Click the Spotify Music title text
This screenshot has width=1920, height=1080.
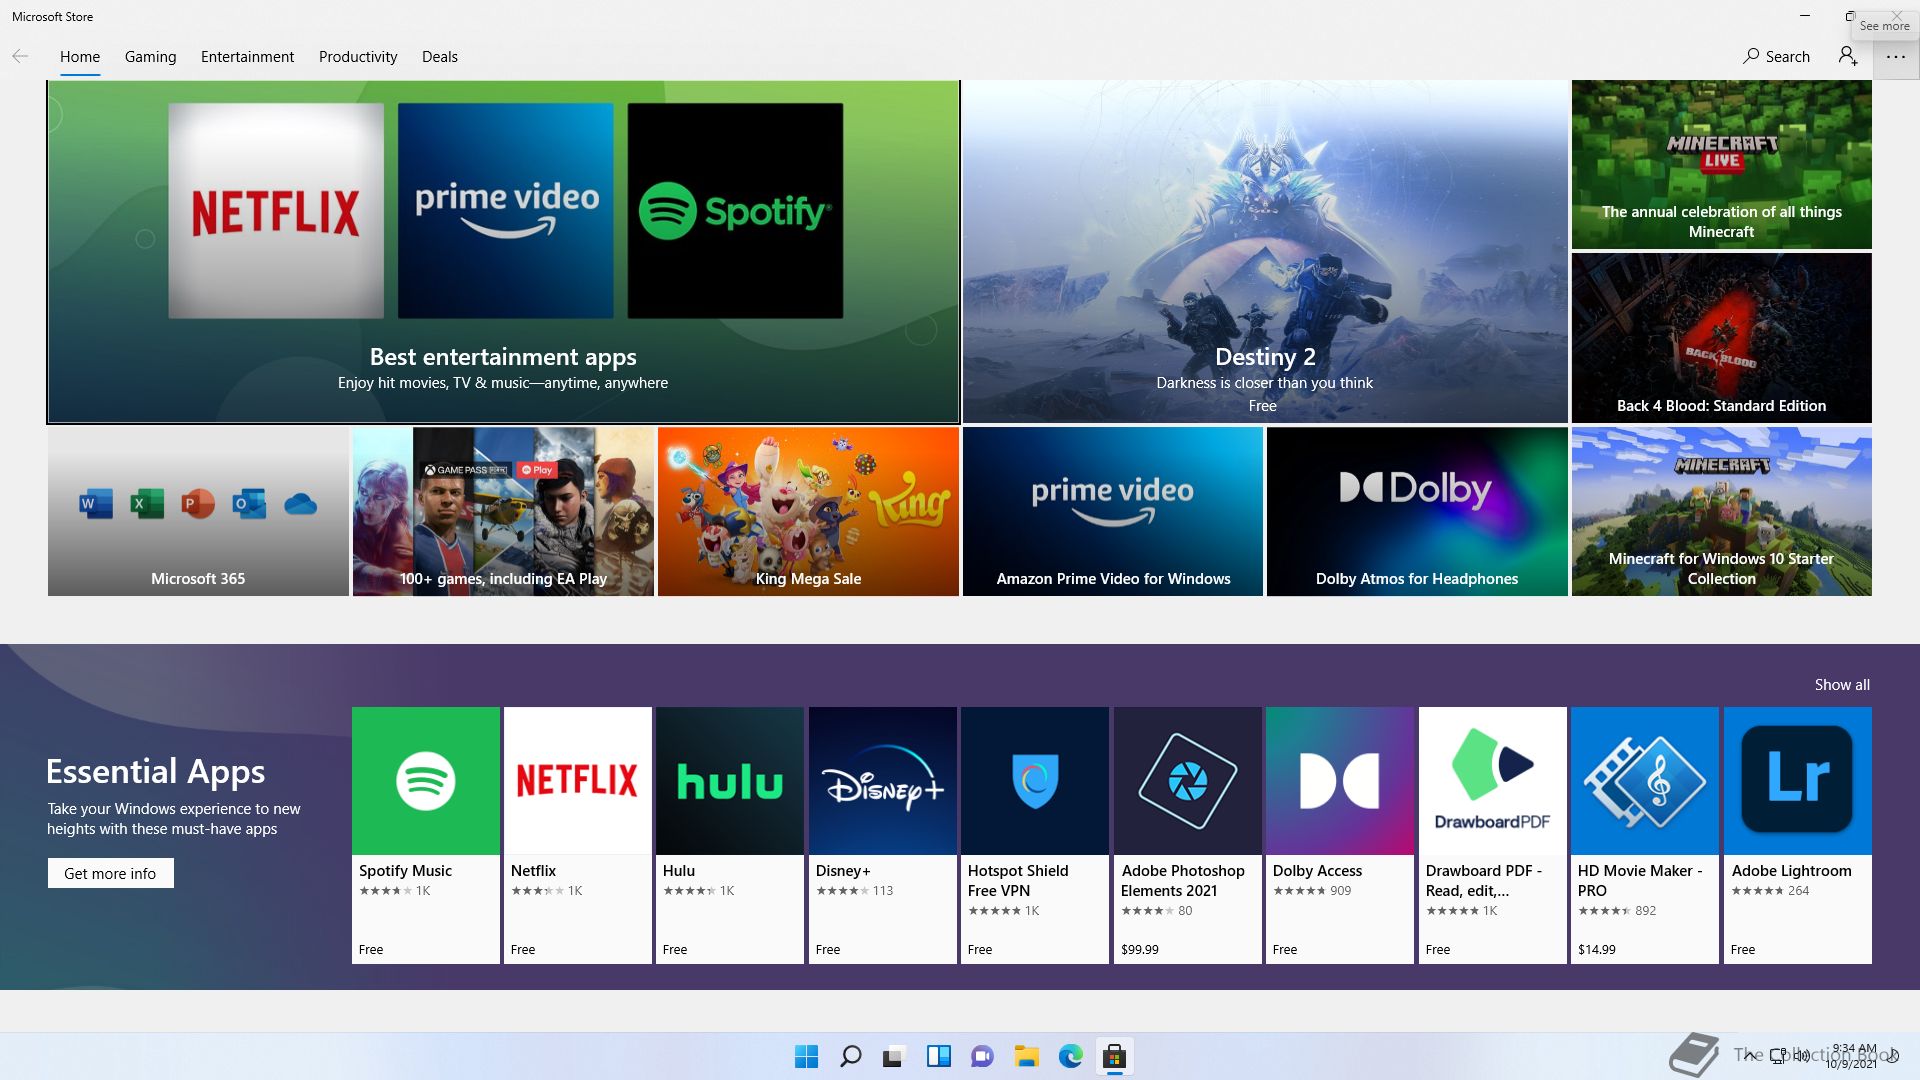point(405,871)
